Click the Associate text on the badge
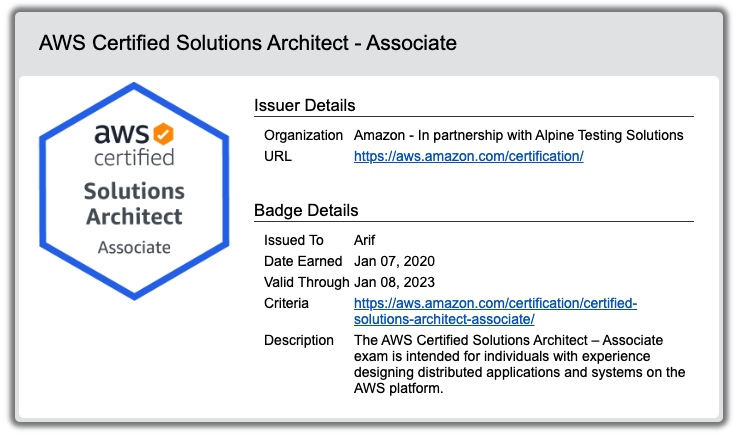The width and height of the screenshot is (739, 435). (134, 247)
